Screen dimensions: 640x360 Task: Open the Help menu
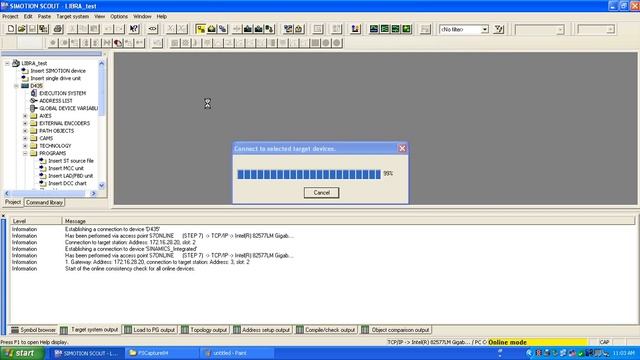pos(162,16)
